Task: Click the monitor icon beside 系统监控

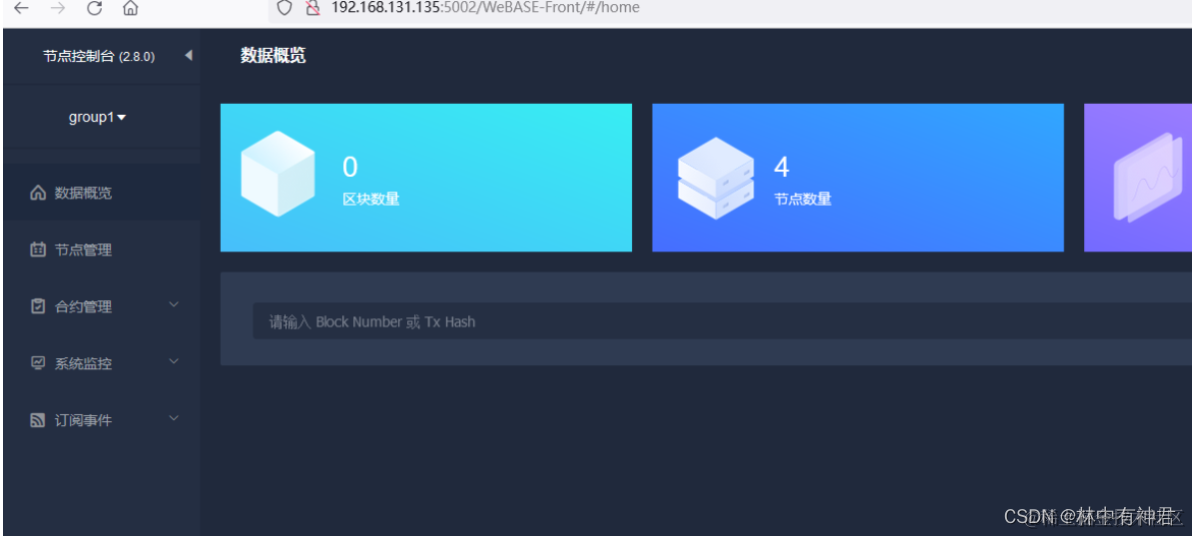Action: coord(38,363)
